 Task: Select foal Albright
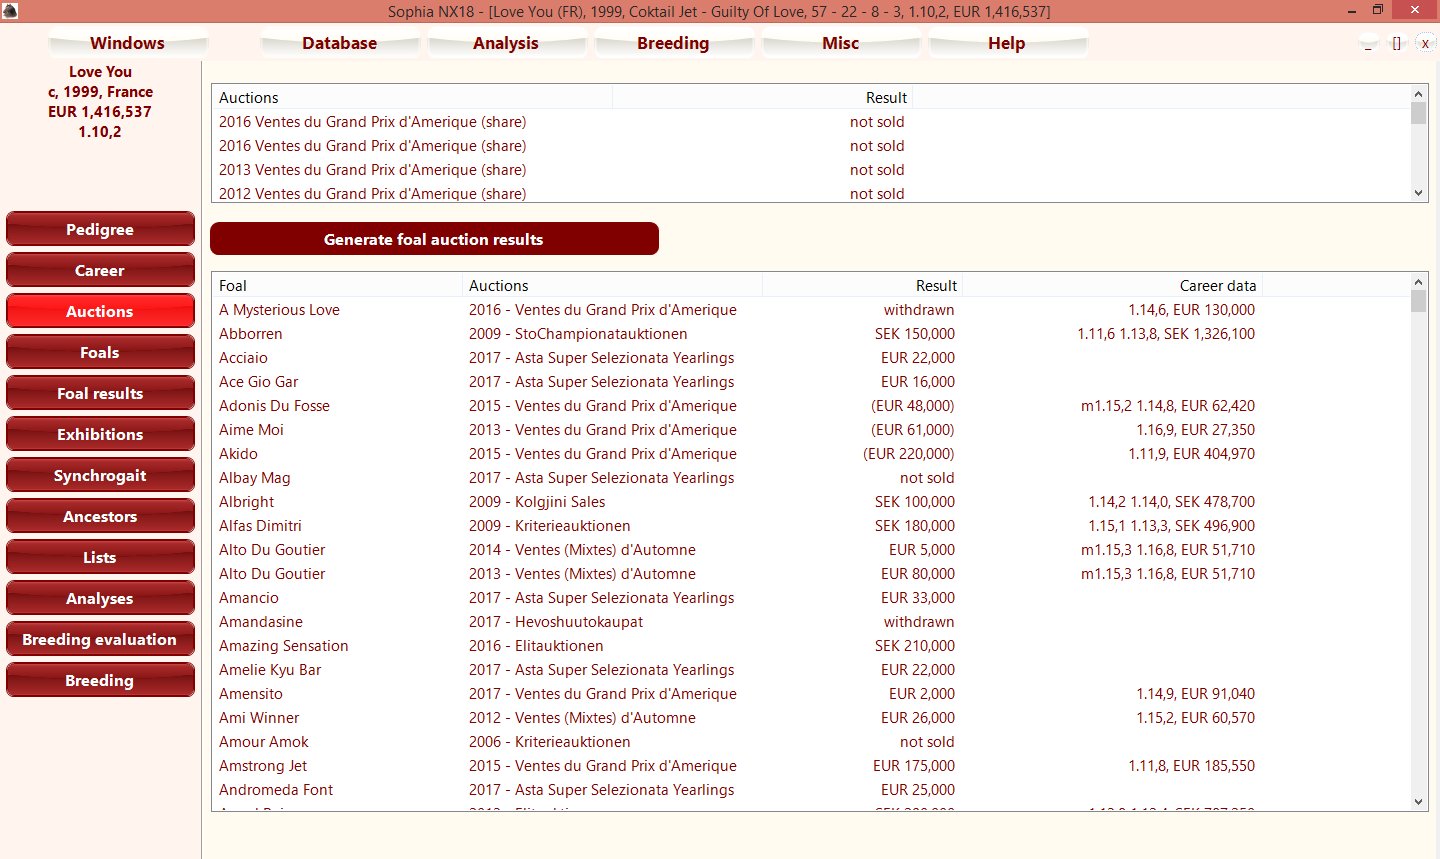246,501
